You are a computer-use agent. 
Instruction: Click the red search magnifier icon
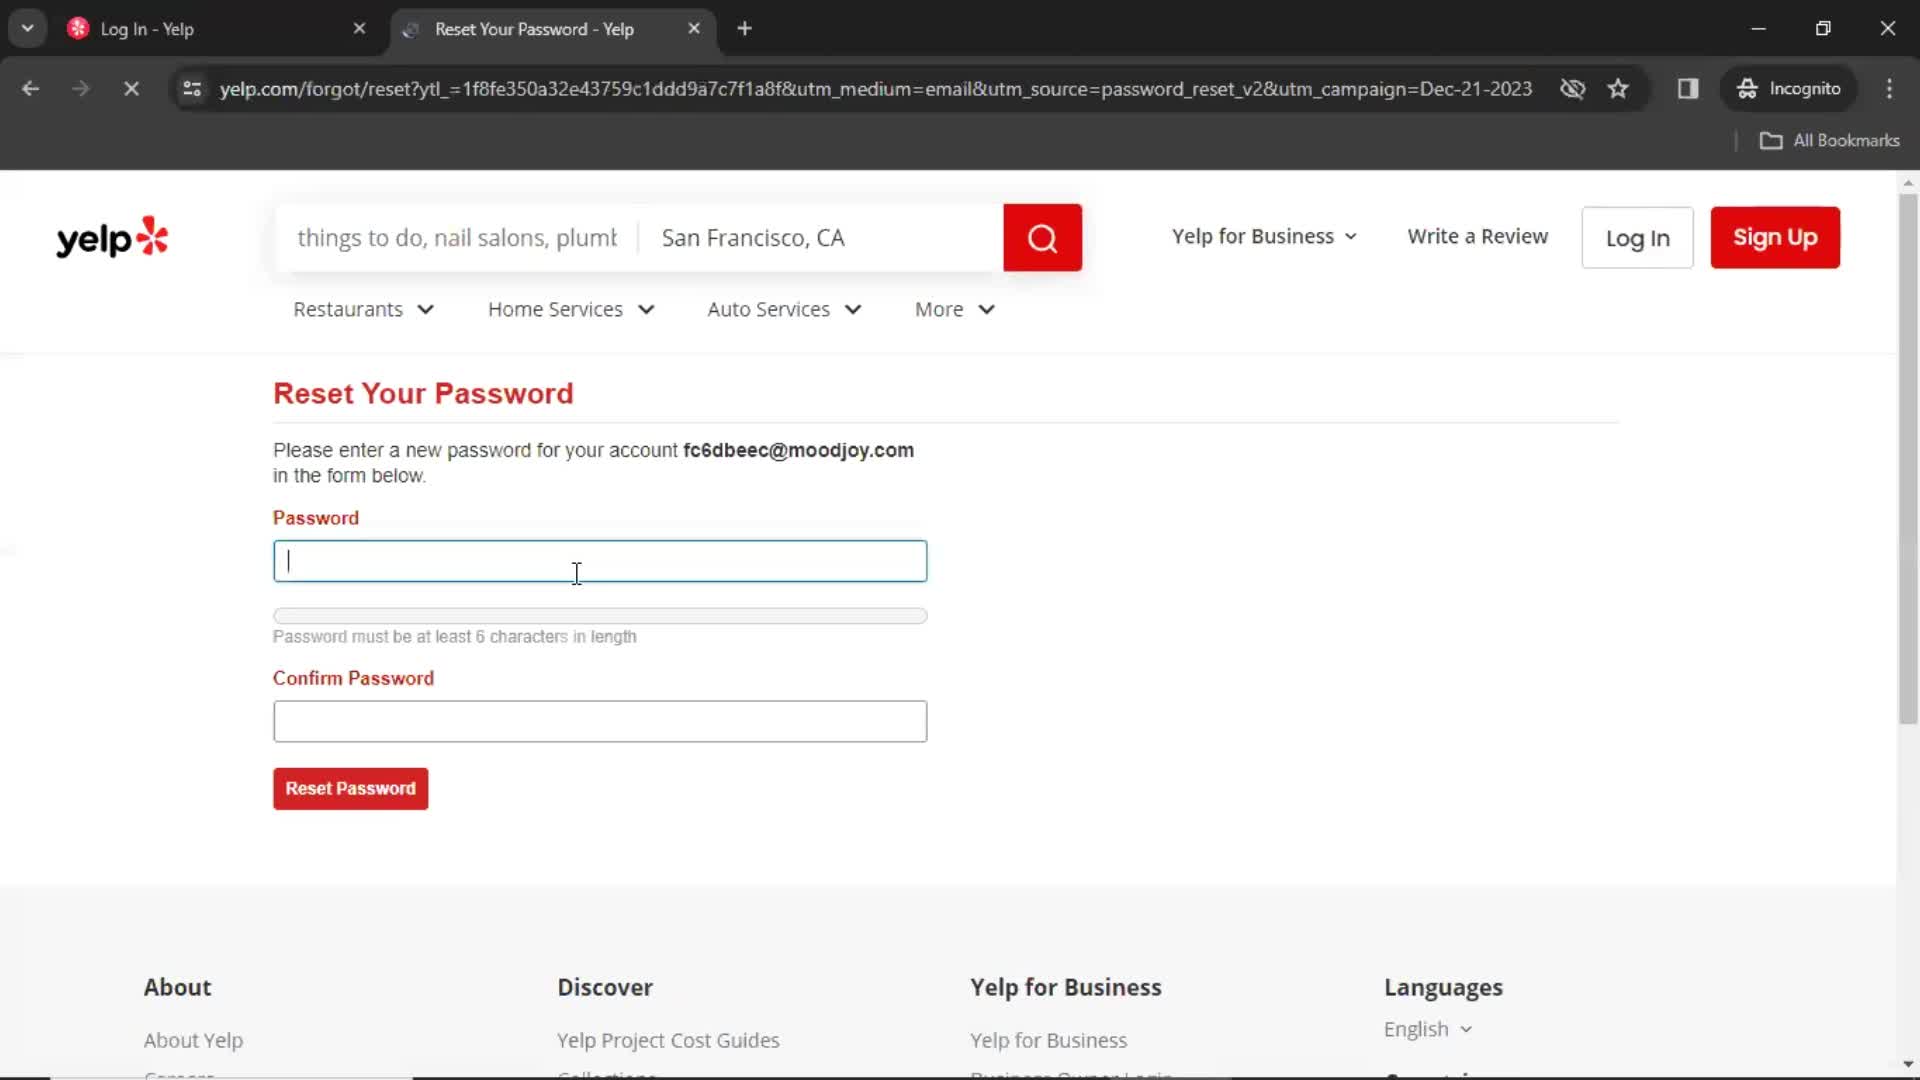pos(1042,237)
